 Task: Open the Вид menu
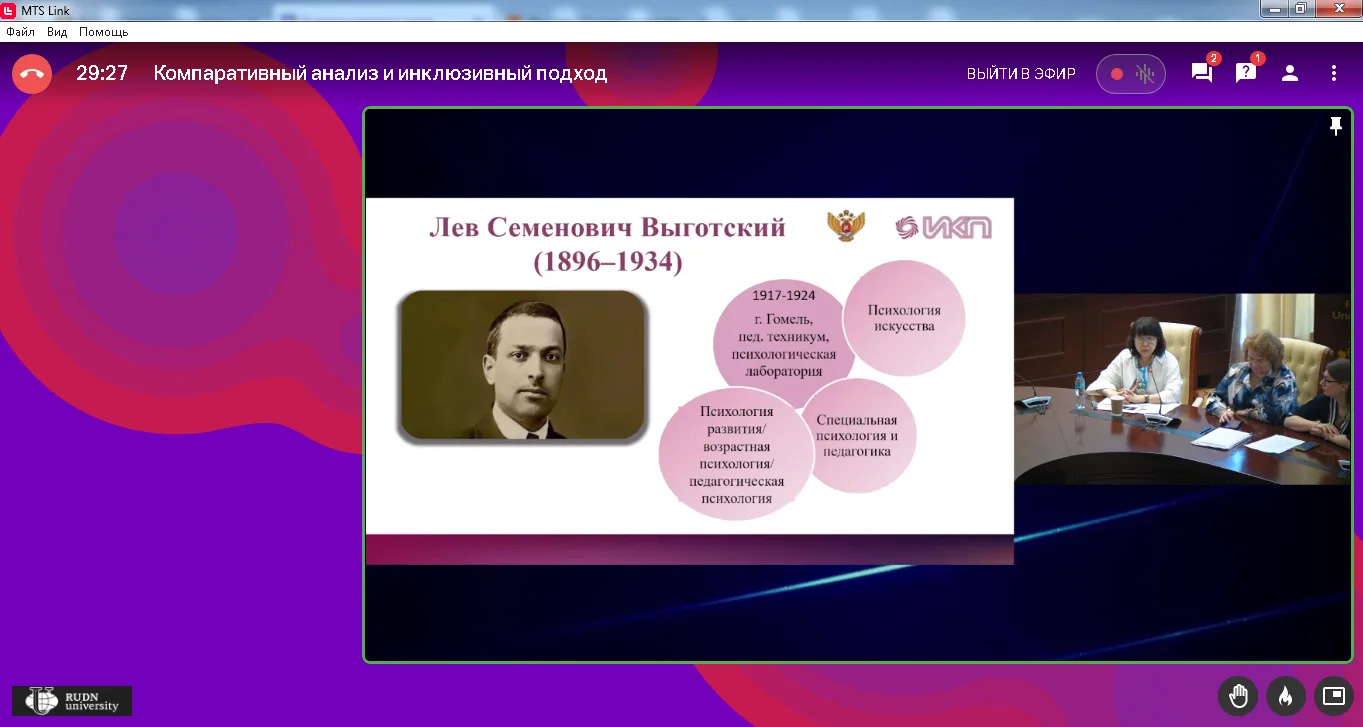point(57,32)
